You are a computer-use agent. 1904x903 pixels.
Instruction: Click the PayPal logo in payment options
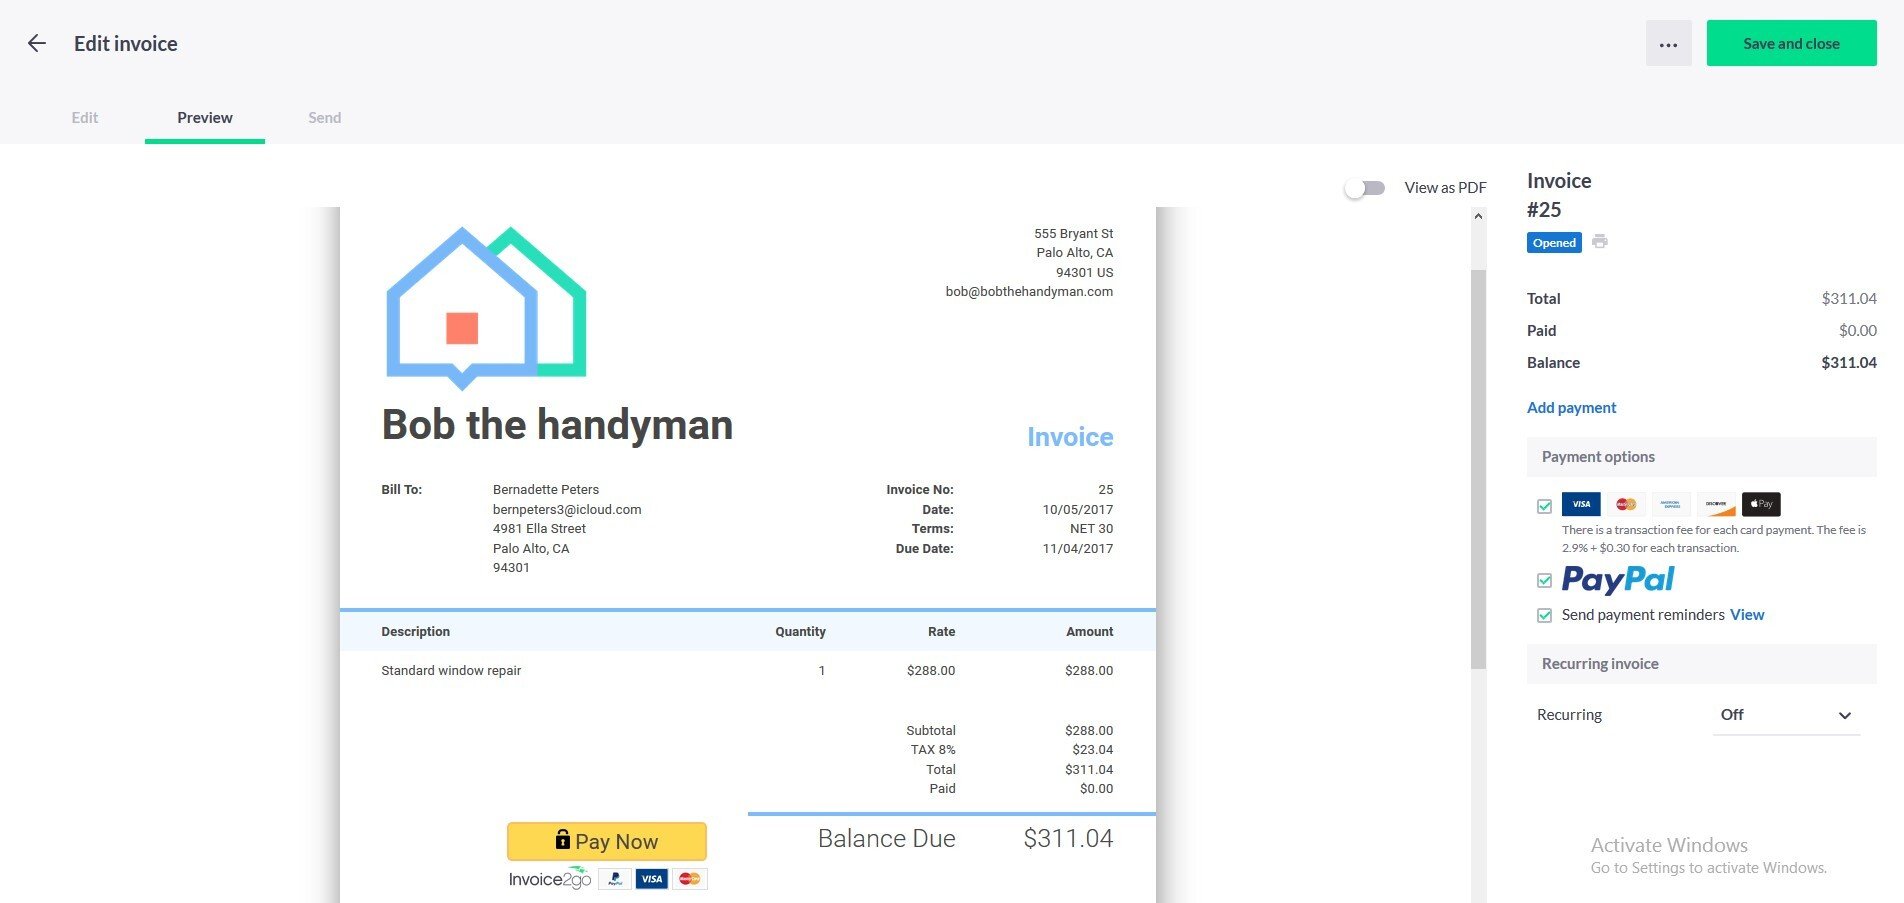tap(1618, 580)
